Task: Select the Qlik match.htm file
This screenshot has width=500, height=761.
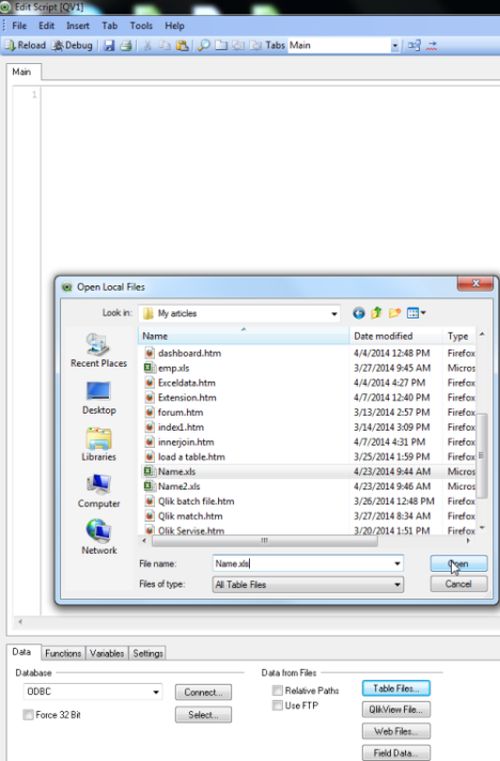Action: tap(190, 516)
